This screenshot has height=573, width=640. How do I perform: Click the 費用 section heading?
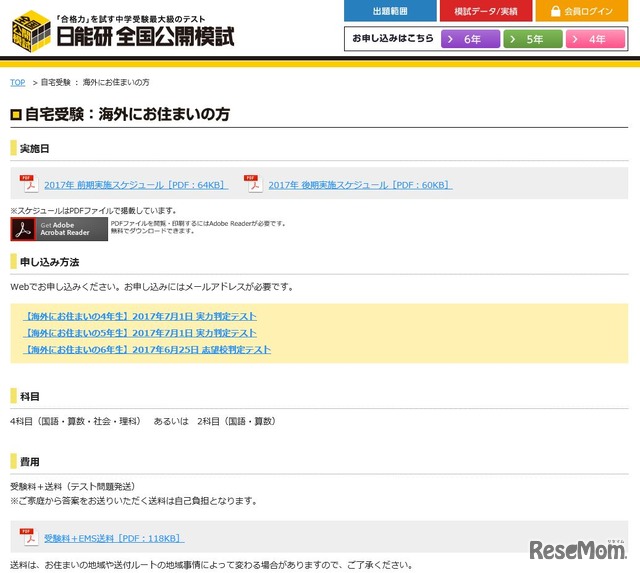click(30, 462)
